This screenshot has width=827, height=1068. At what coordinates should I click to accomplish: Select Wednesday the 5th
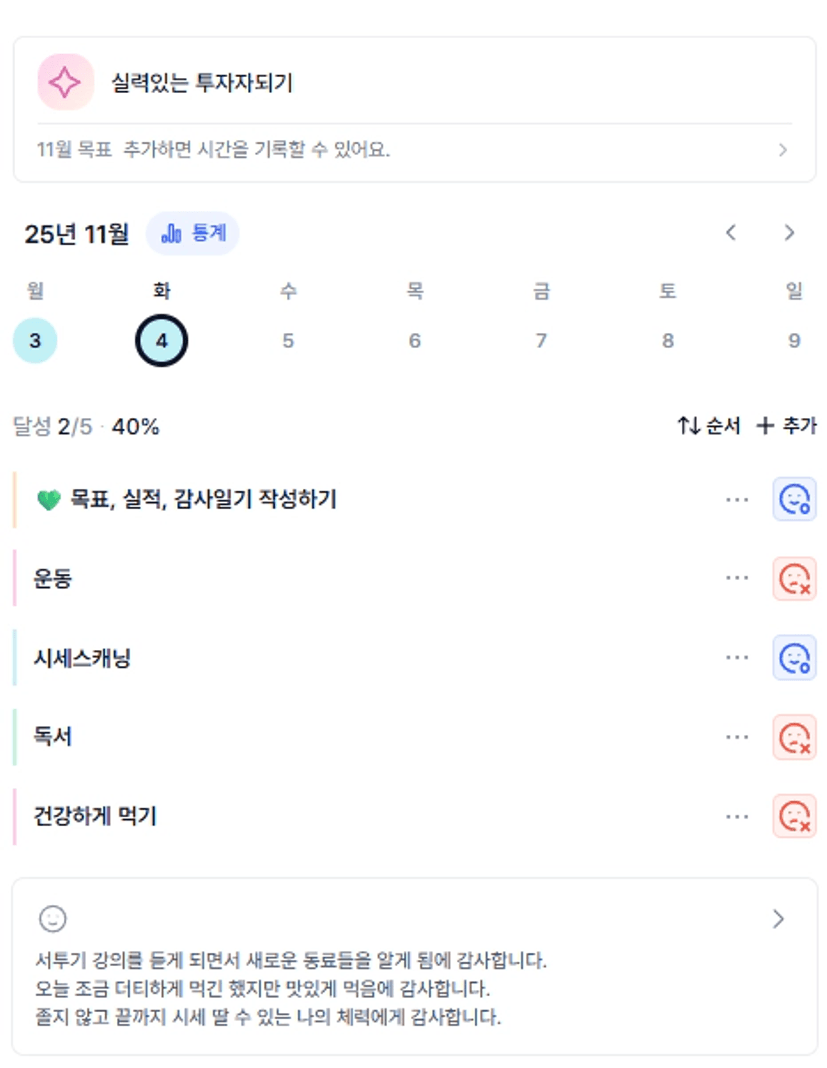pyautogui.click(x=288, y=341)
